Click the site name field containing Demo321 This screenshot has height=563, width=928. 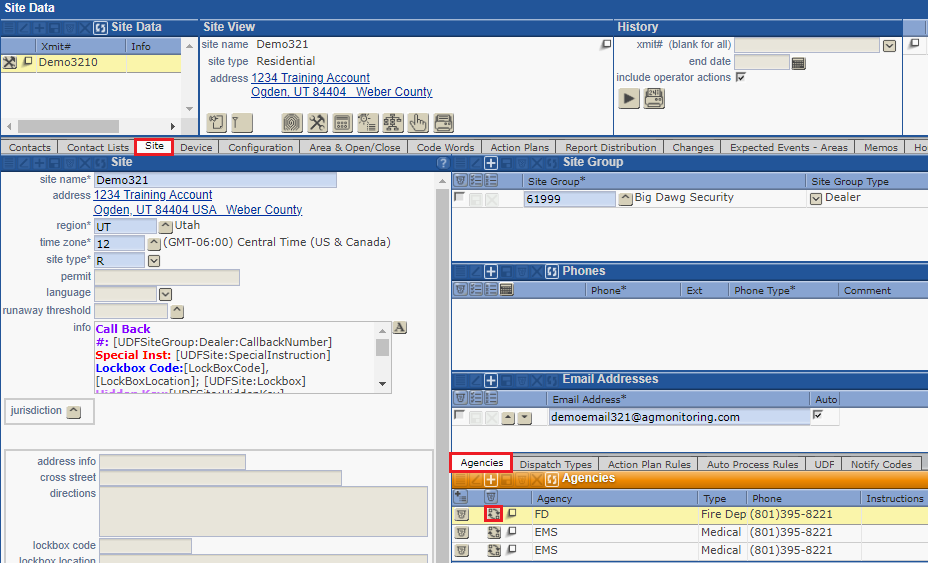click(x=214, y=180)
